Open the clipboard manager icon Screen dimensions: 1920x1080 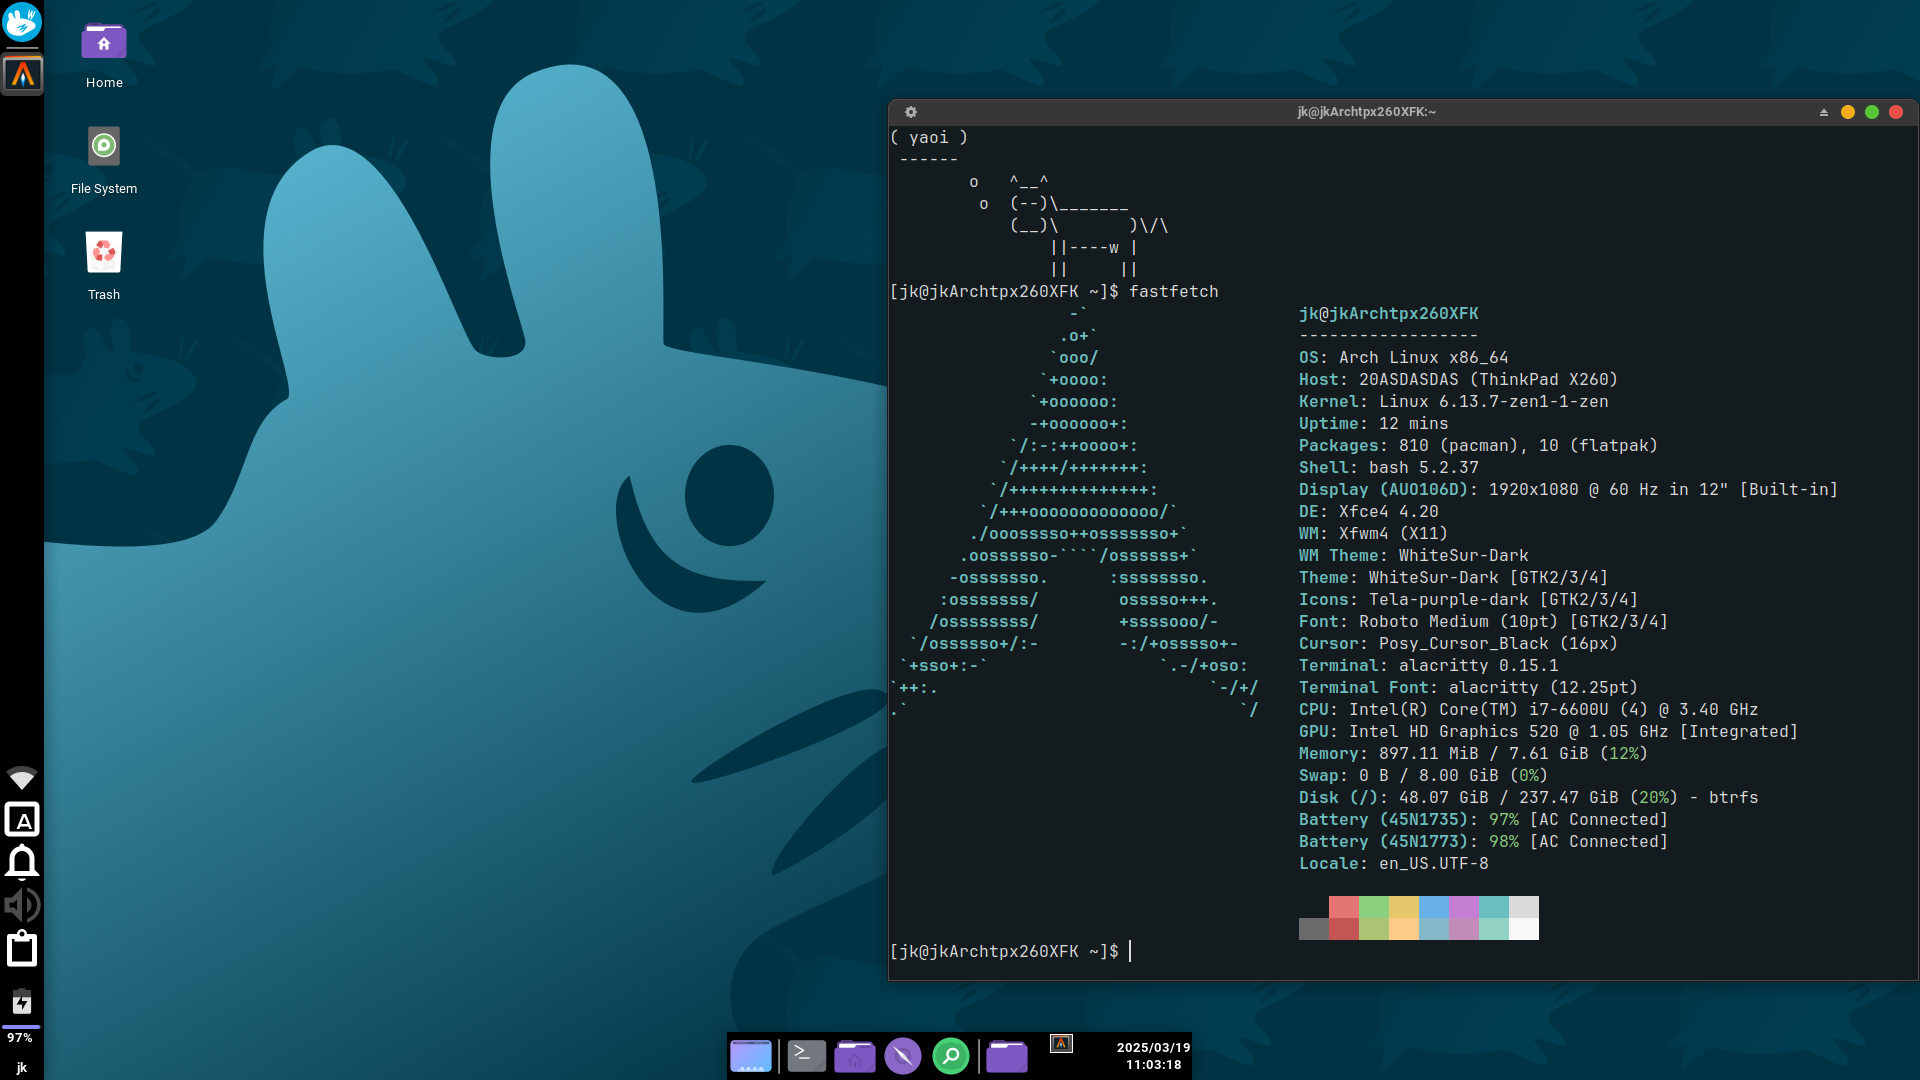[x=22, y=948]
